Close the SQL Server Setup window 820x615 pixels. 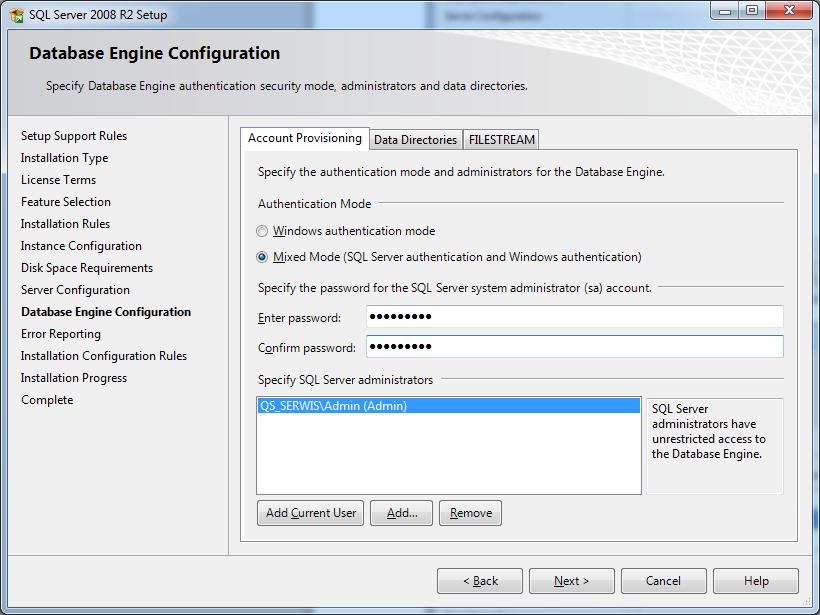789,11
